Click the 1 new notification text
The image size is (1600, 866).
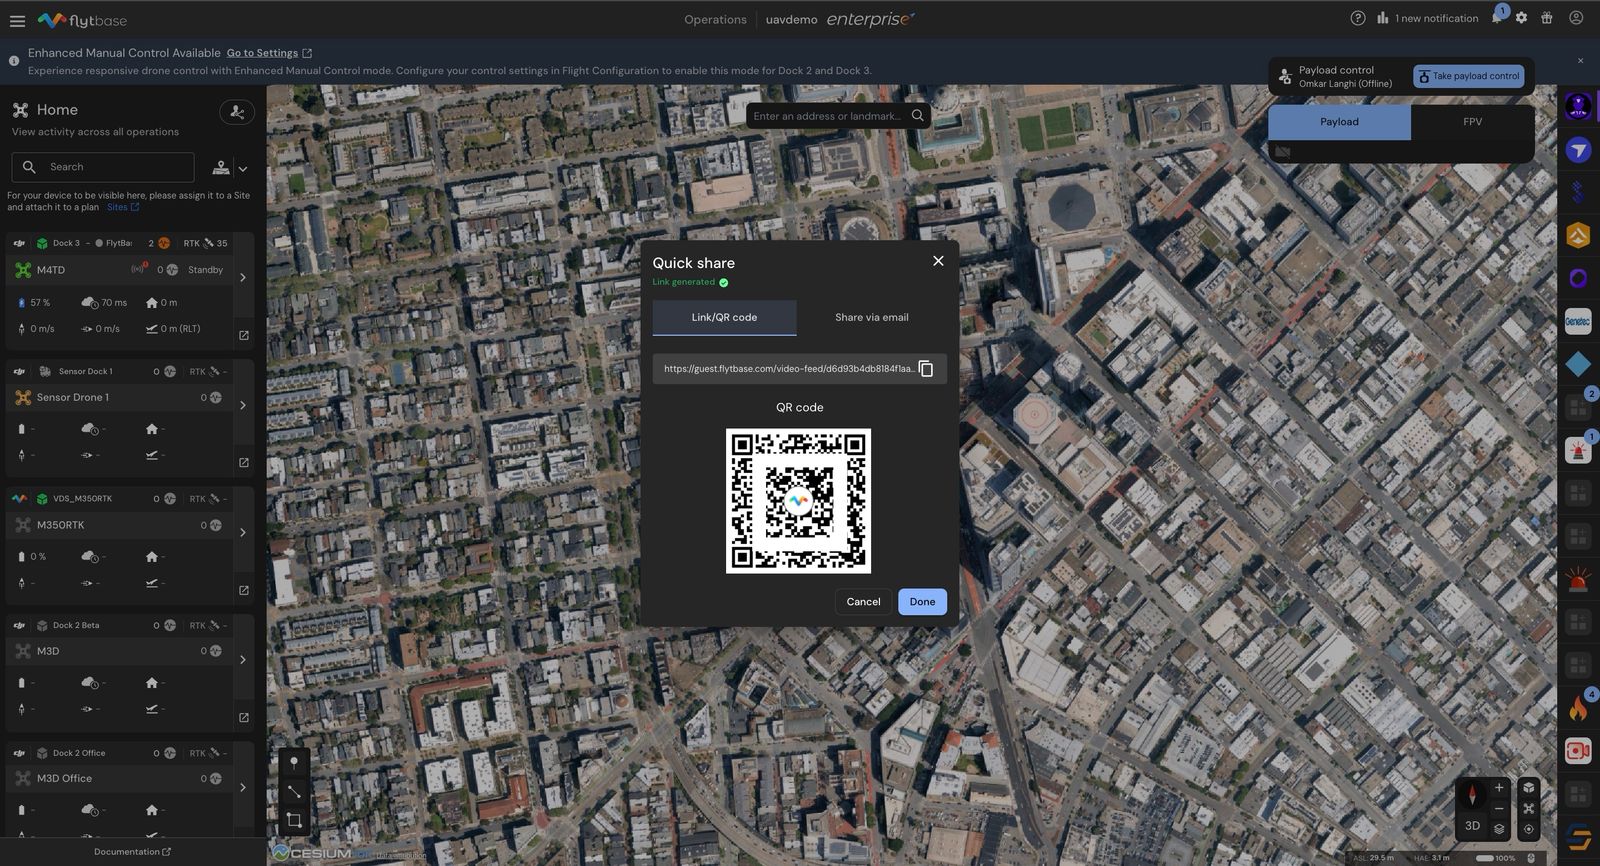(x=1436, y=18)
